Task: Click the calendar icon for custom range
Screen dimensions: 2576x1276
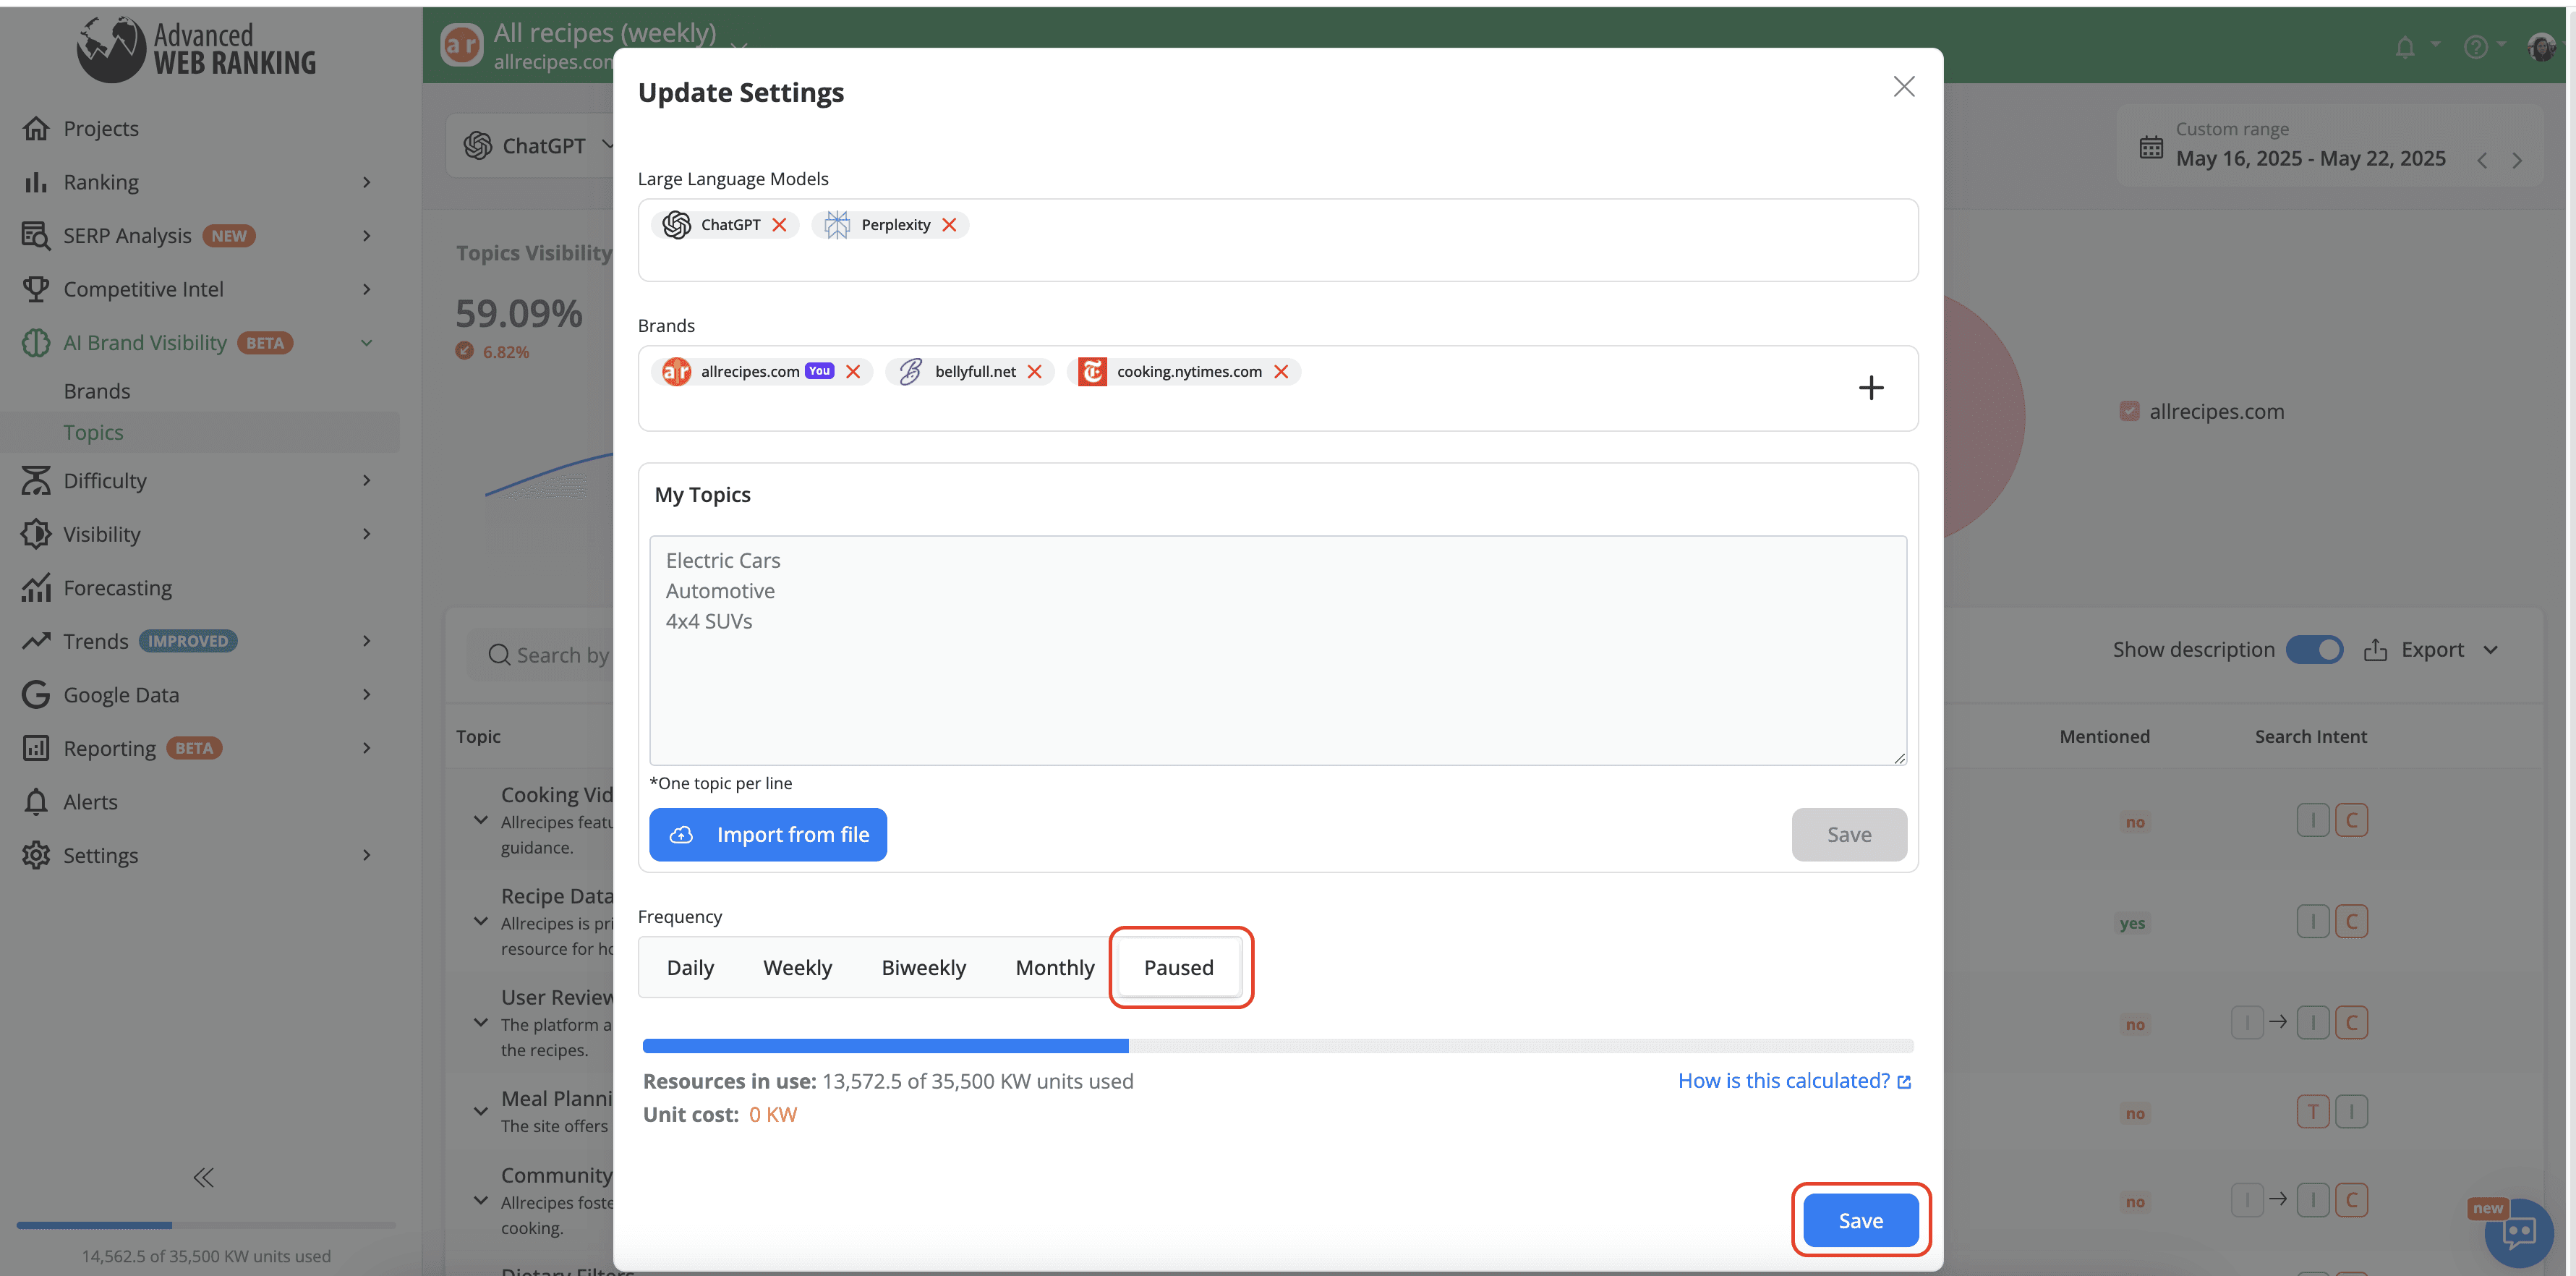Action: [x=2150, y=147]
